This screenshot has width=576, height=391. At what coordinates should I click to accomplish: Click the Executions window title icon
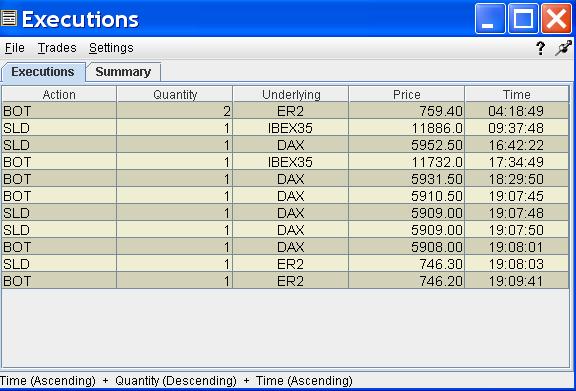(8, 18)
